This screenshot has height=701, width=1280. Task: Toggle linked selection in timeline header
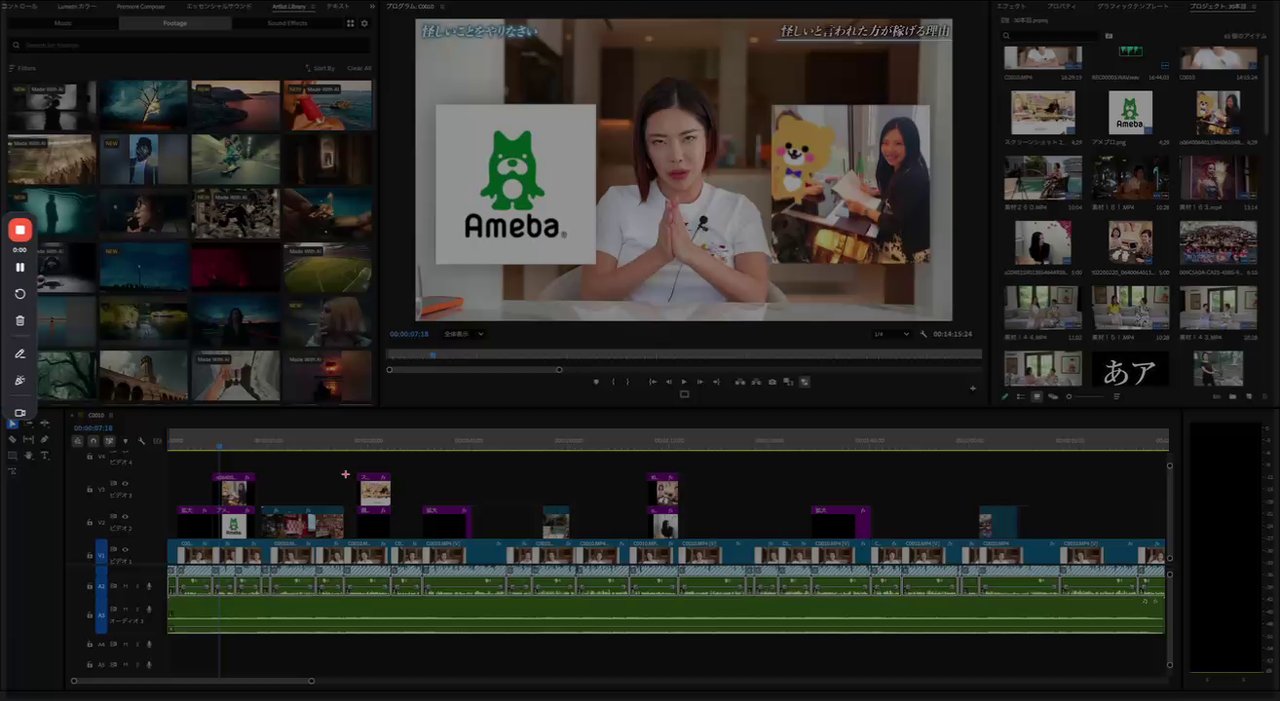110,441
